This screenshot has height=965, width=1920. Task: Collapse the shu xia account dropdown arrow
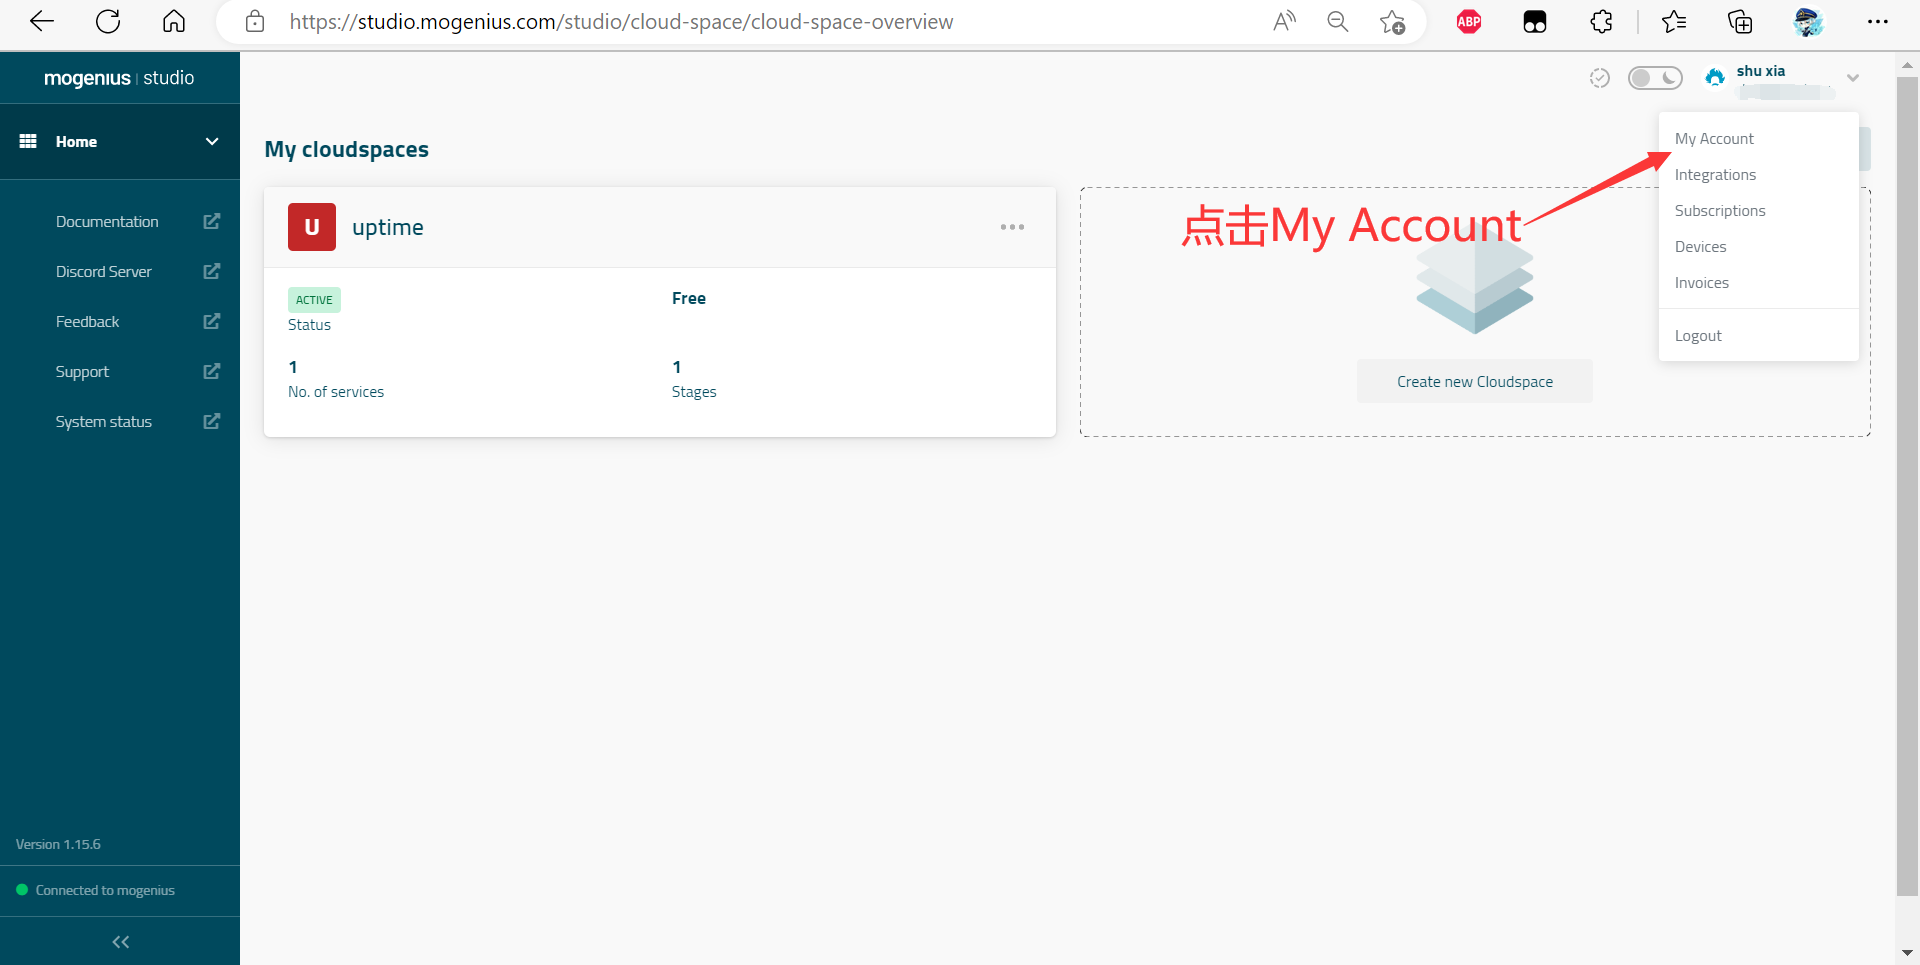coord(1852,78)
